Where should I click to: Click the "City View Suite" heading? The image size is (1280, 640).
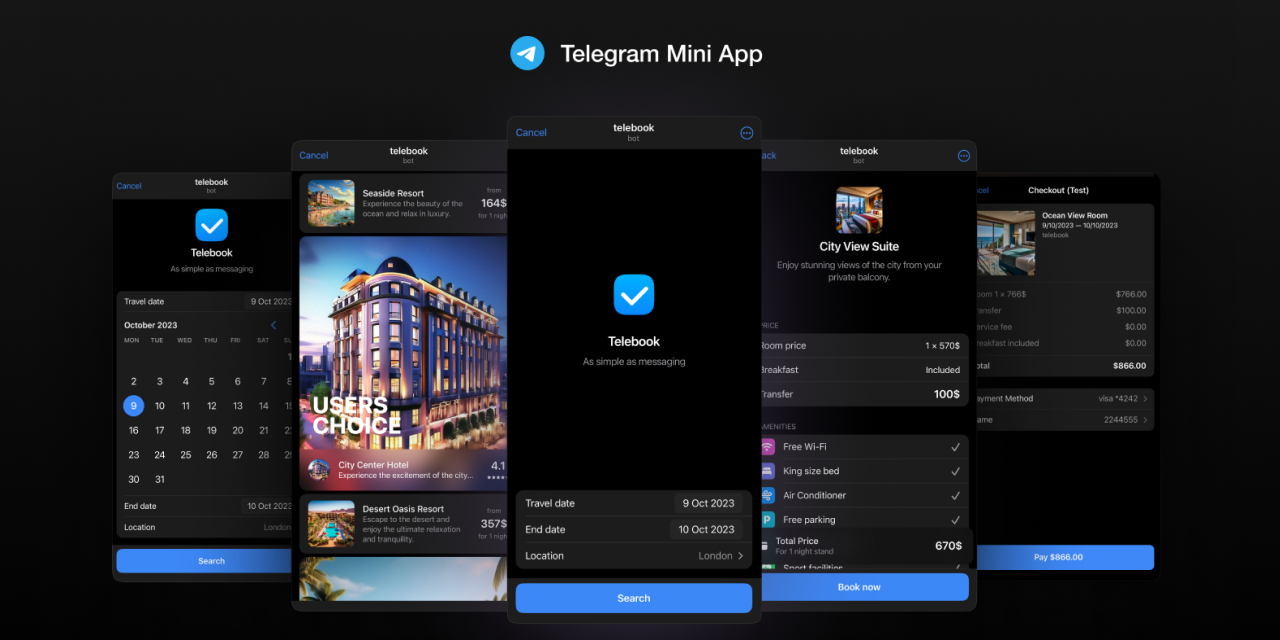tap(859, 247)
